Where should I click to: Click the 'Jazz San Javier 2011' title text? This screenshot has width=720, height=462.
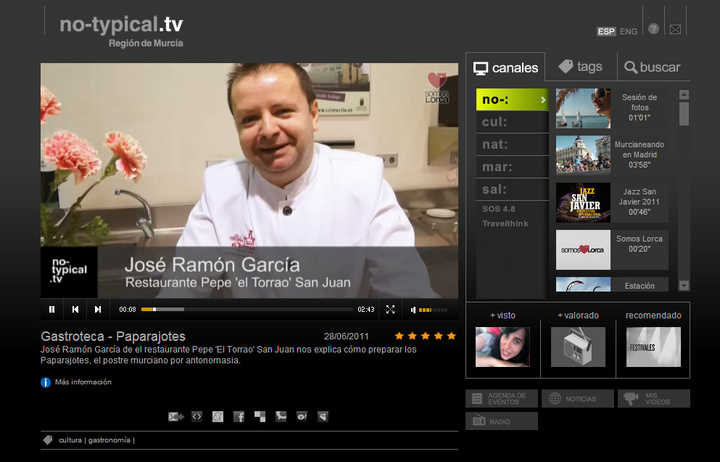coord(639,197)
